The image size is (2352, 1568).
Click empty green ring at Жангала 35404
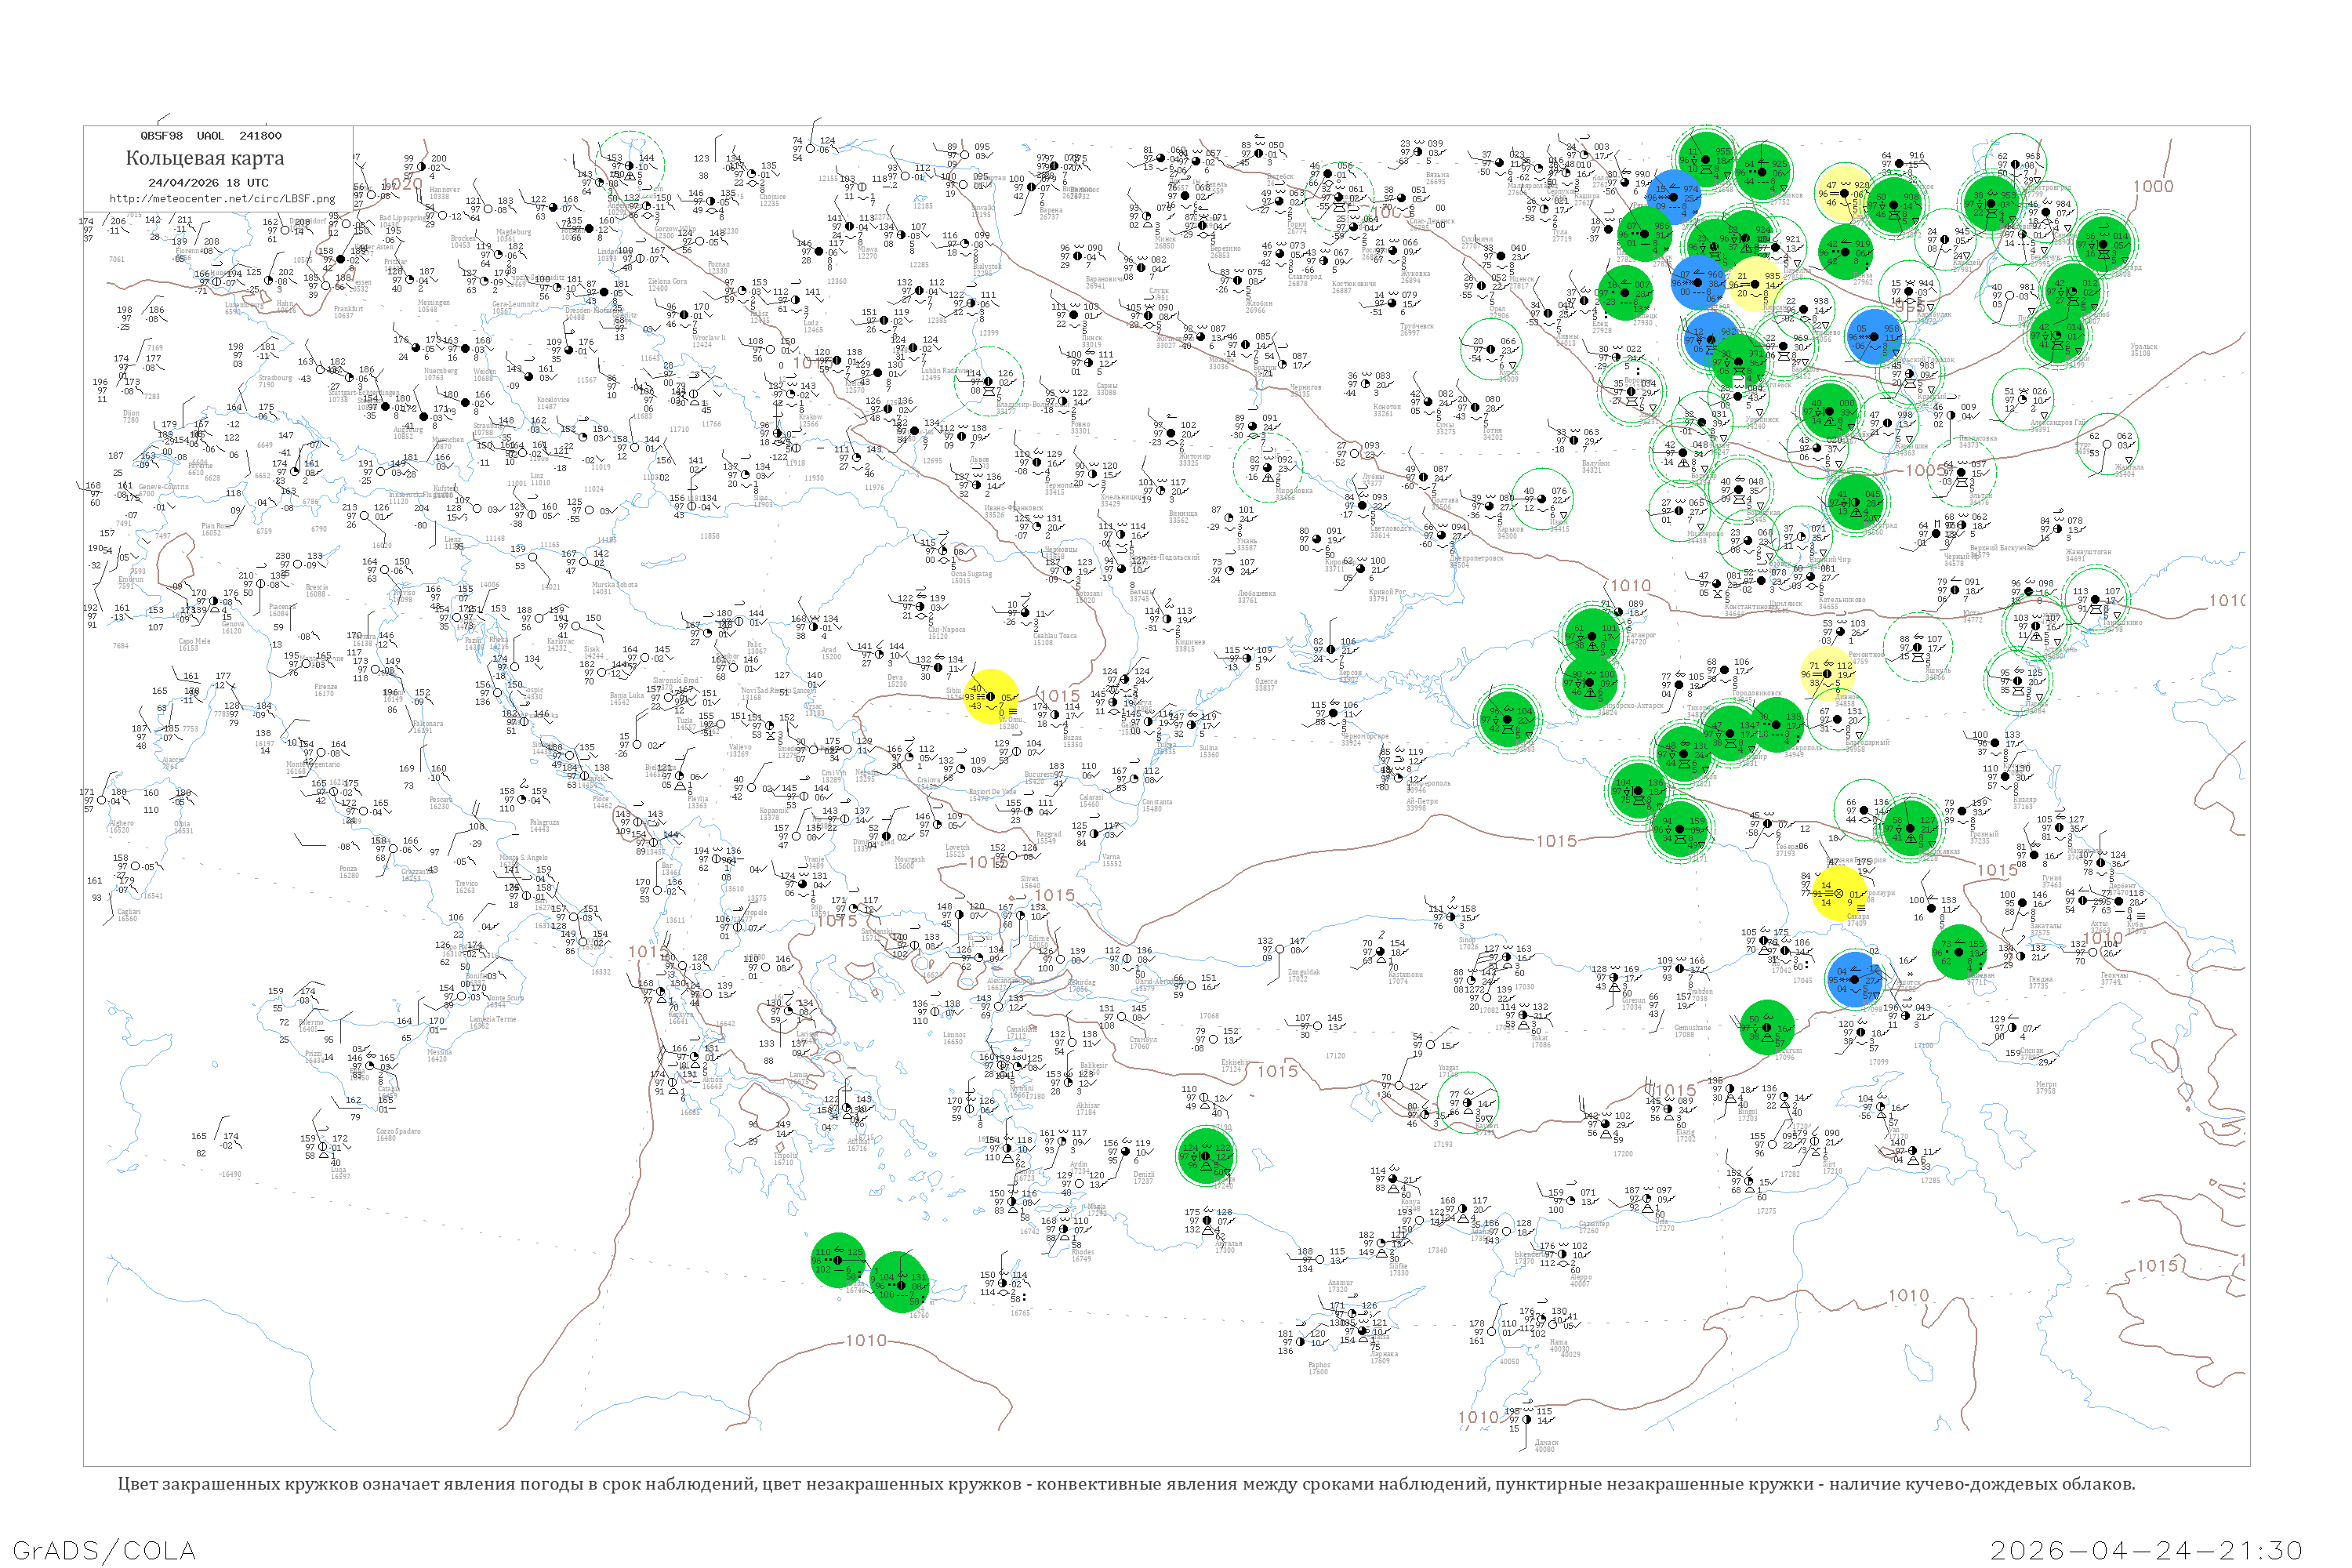click(x=2107, y=443)
